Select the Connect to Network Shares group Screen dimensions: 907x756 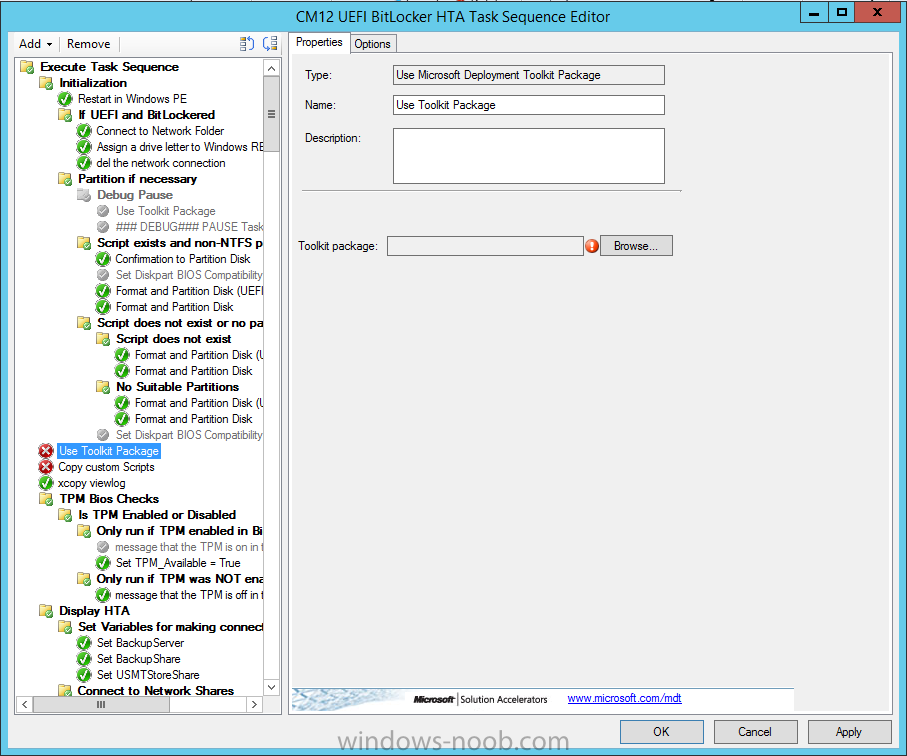point(156,691)
